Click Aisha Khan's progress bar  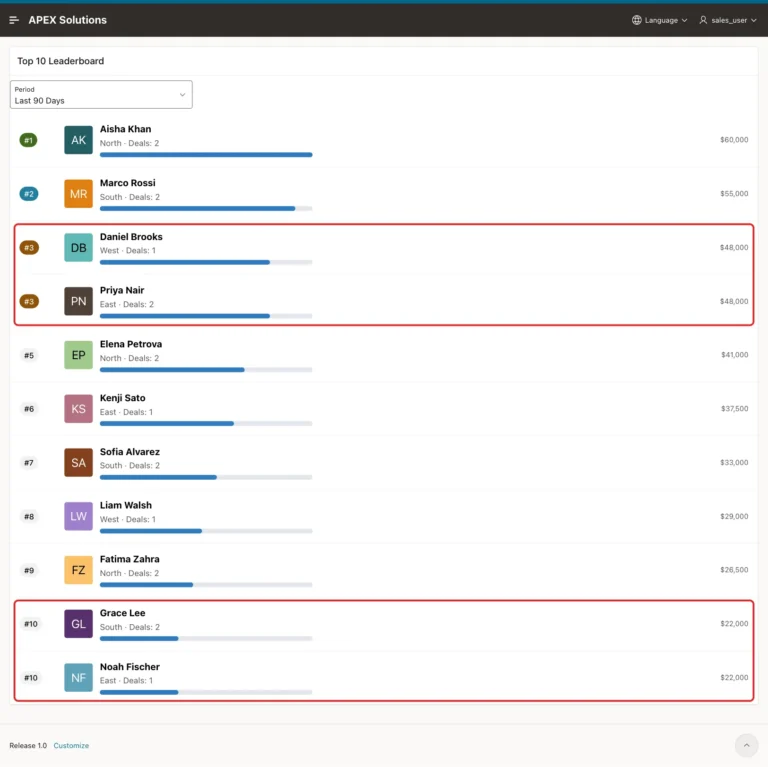206,155
